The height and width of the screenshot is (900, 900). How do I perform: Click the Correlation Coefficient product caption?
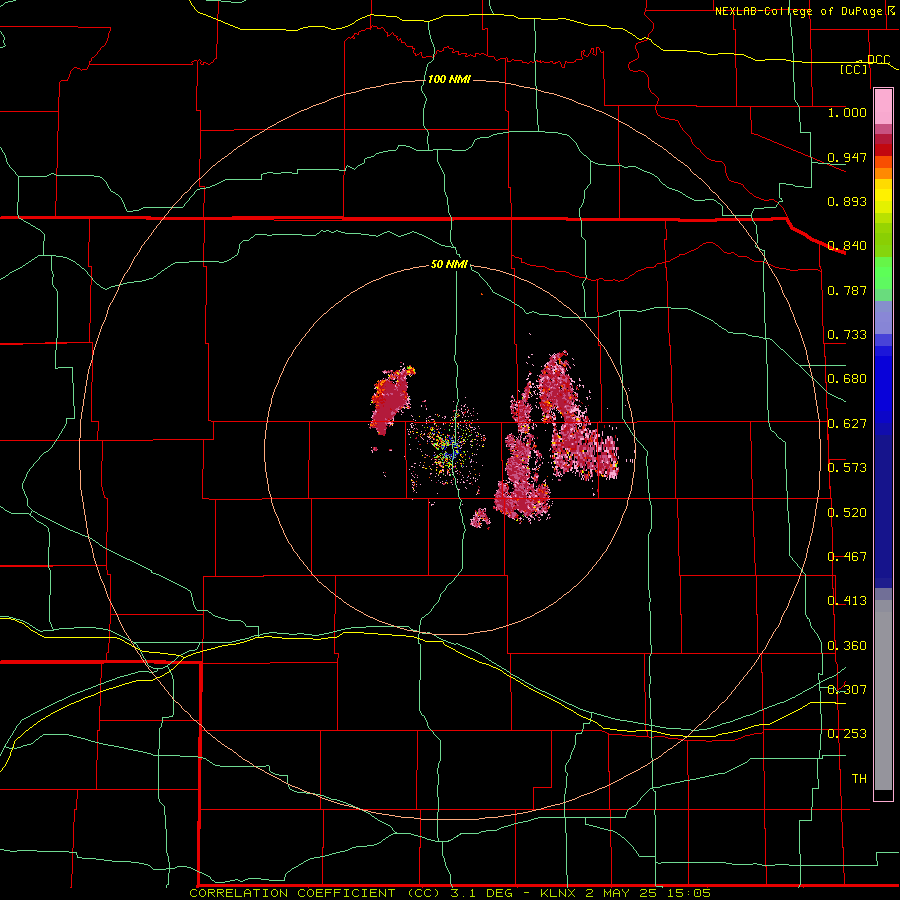click(450, 893)
